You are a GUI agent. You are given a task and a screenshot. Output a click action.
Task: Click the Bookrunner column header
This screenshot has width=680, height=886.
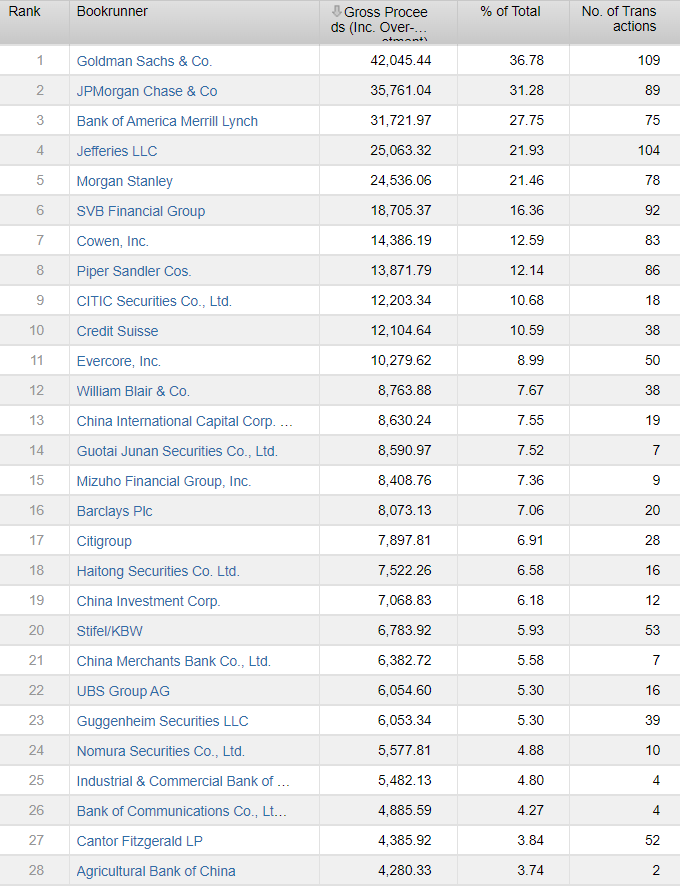pyautogui.click(x=112, y=11)
